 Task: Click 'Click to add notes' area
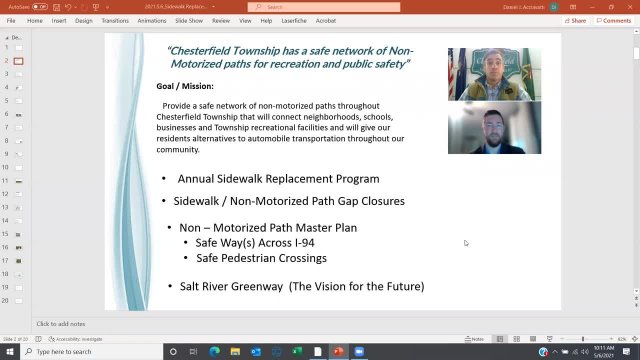point(61,324)
